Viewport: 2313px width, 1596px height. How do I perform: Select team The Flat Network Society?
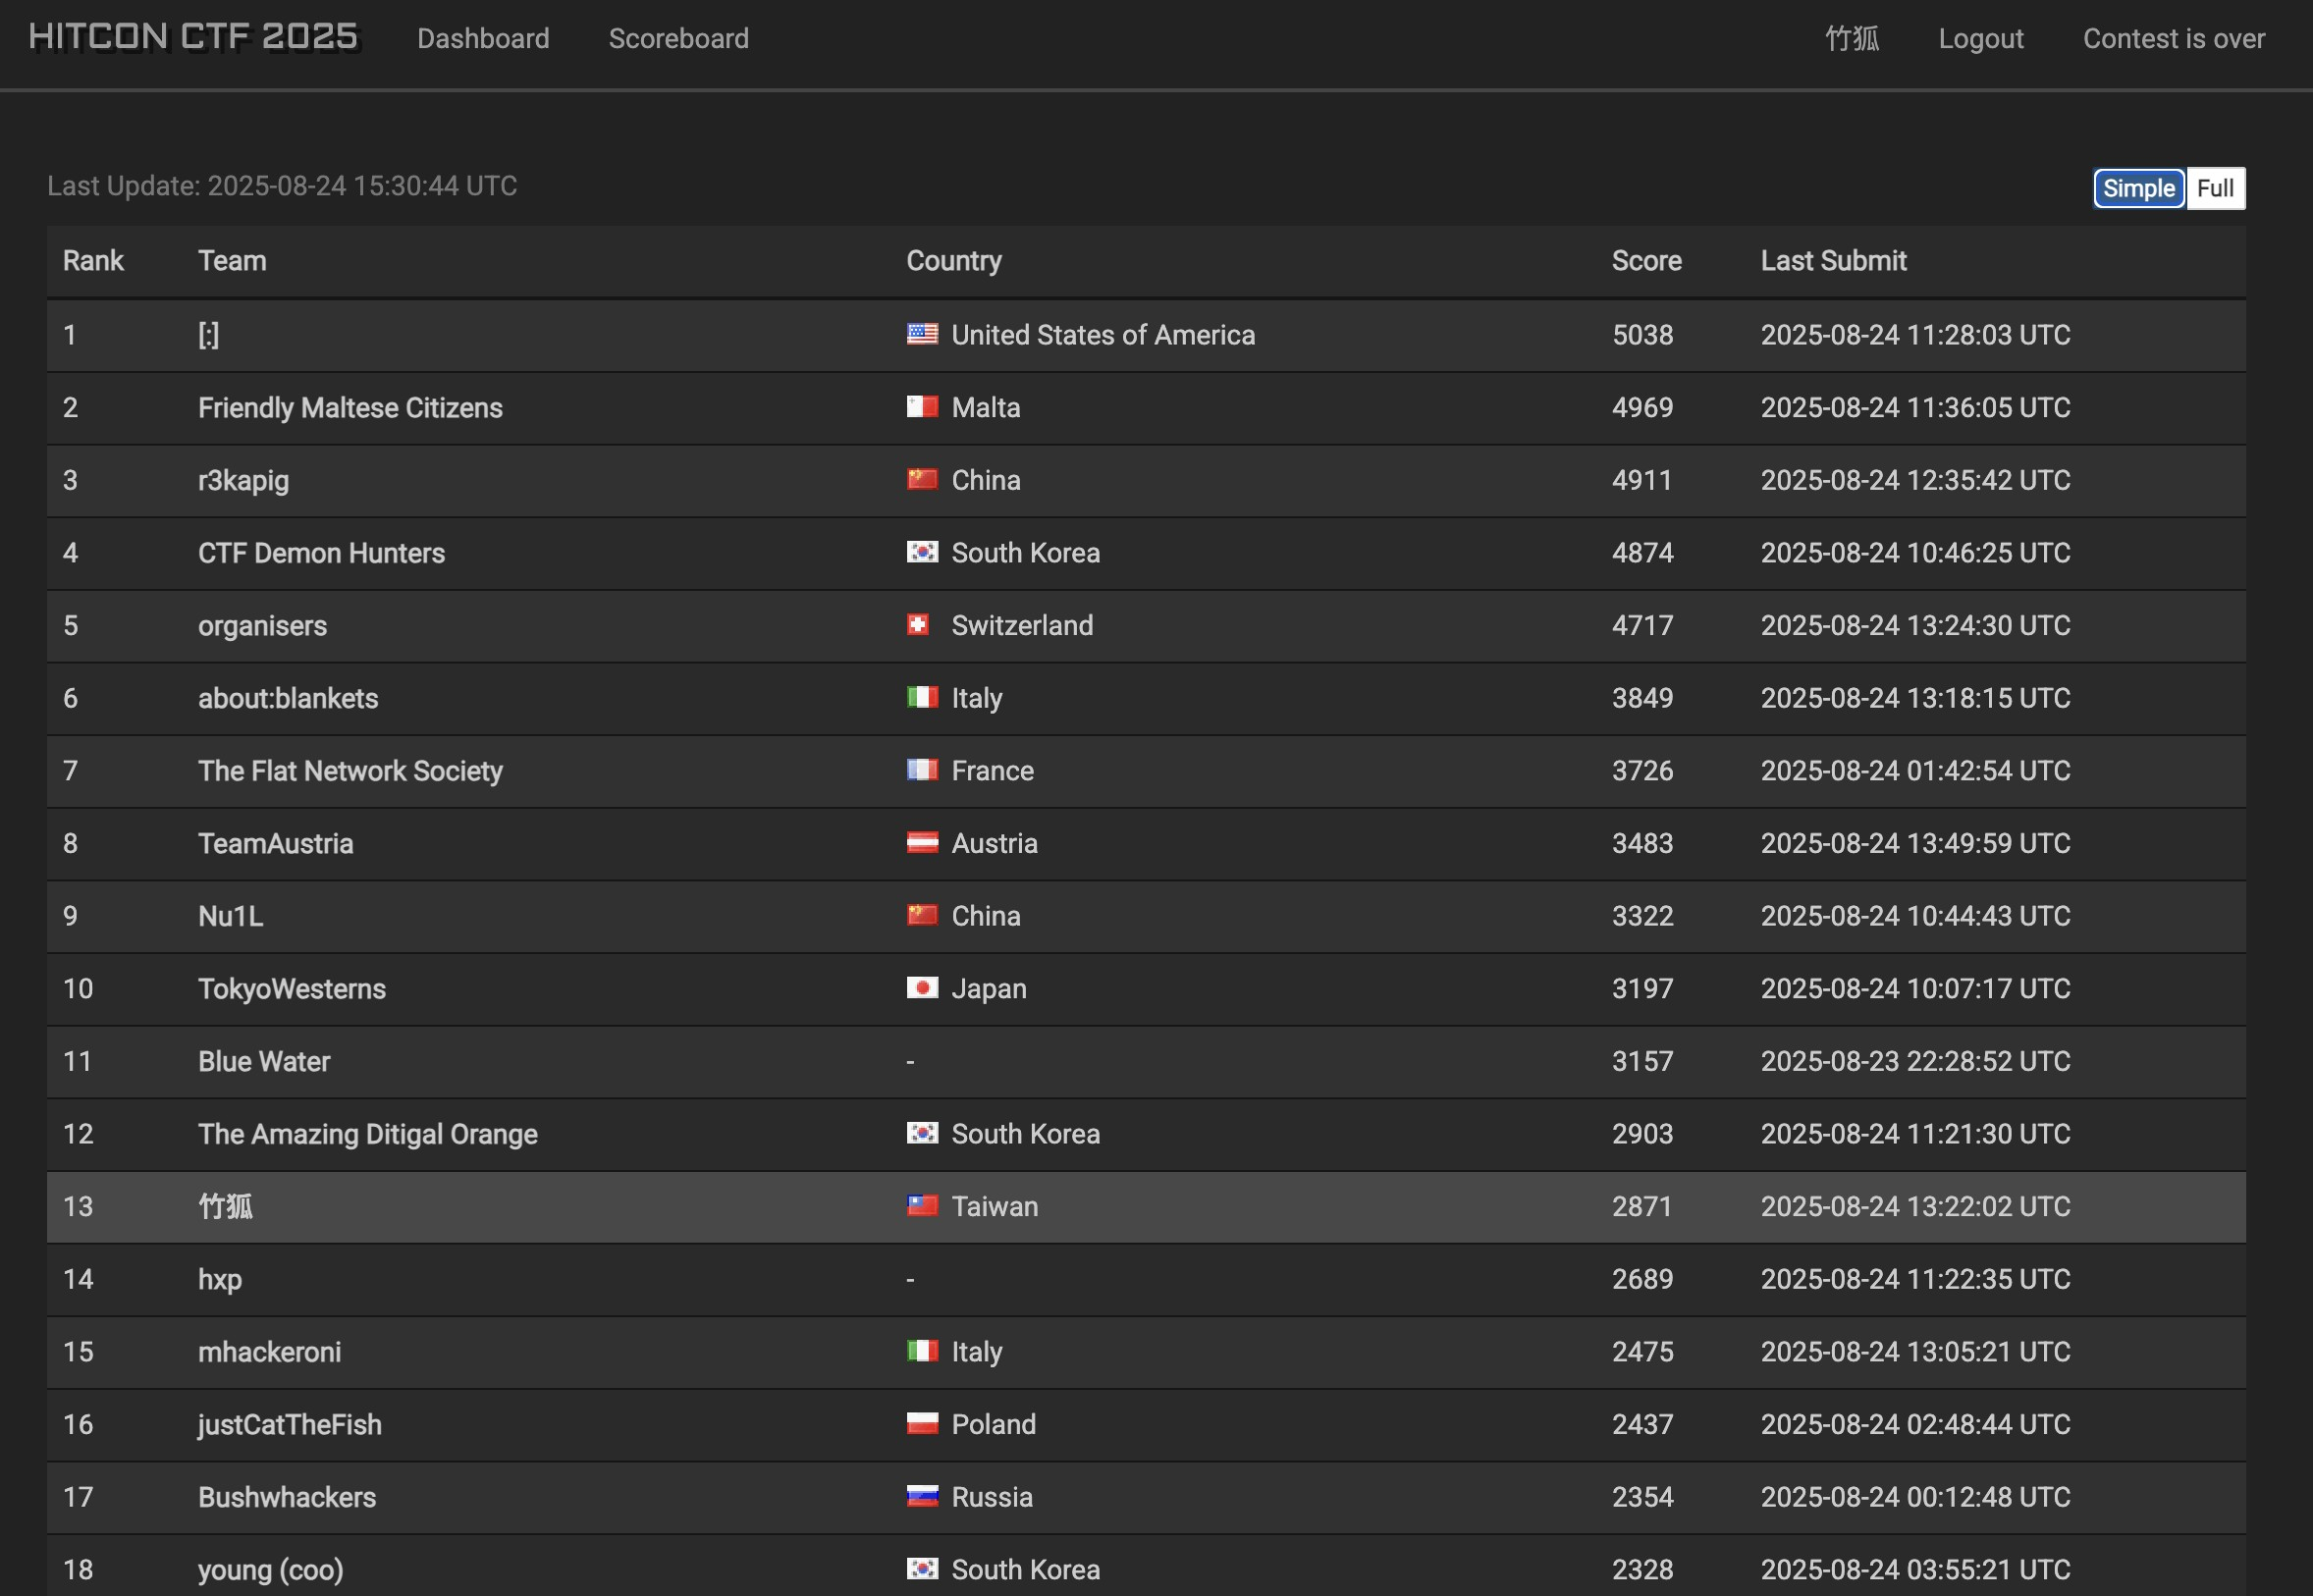(x=350, y=771)
